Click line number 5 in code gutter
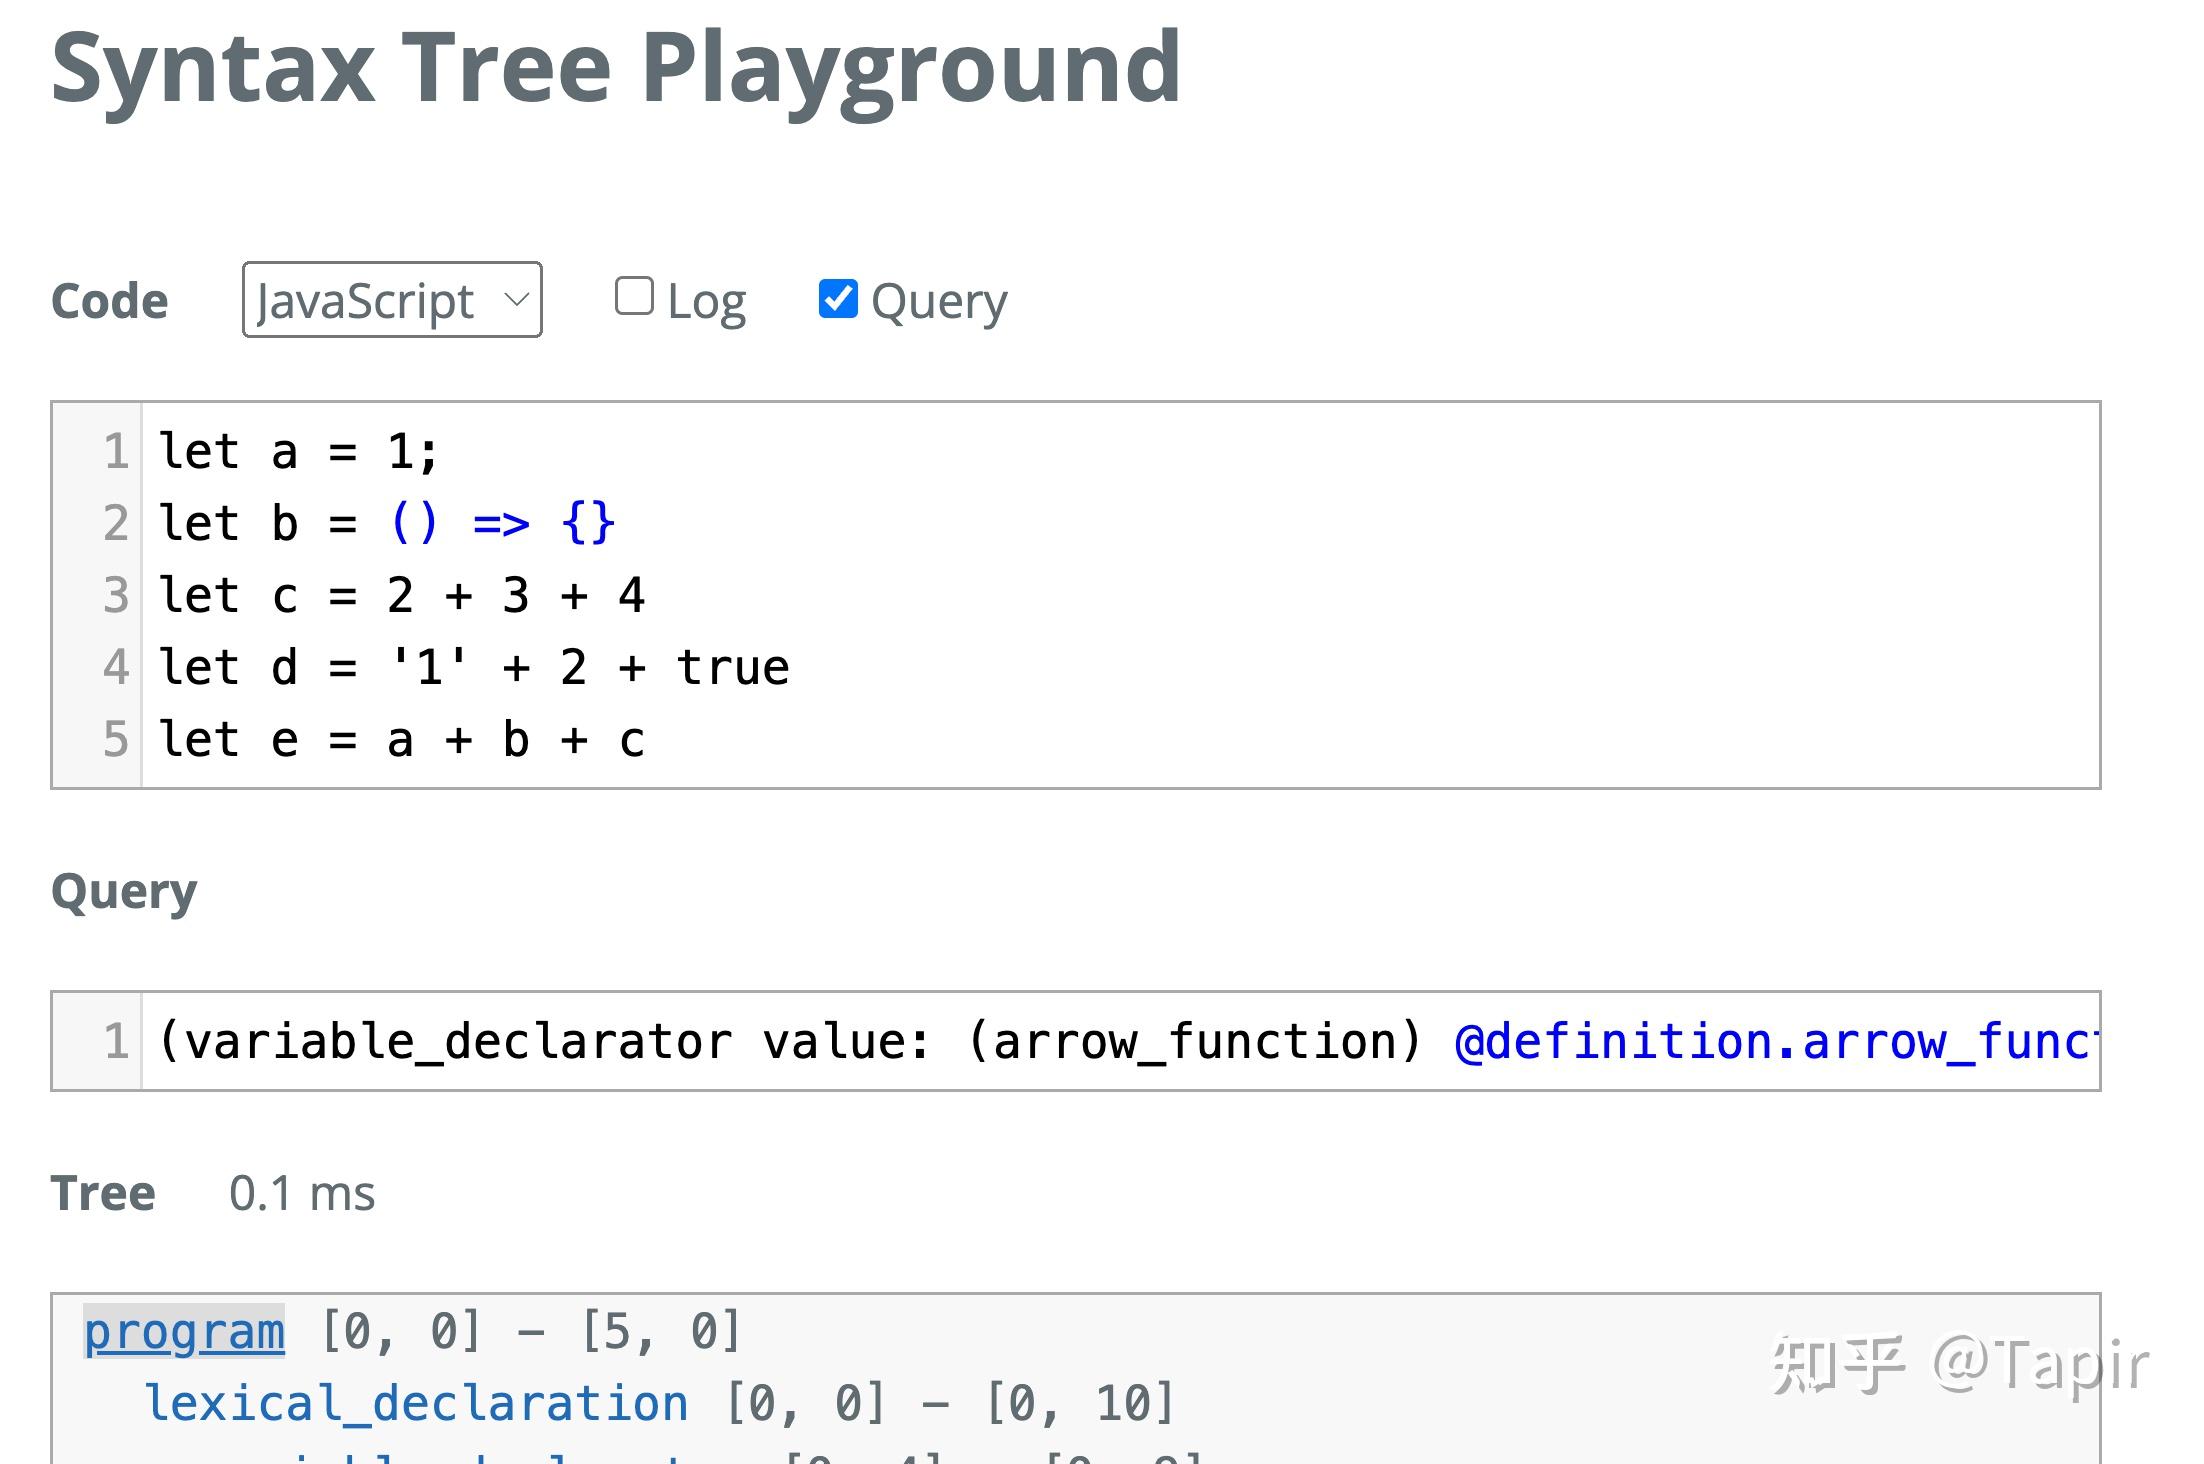The height and width of the screenshot is (1464, 2204). coord(116,740)
